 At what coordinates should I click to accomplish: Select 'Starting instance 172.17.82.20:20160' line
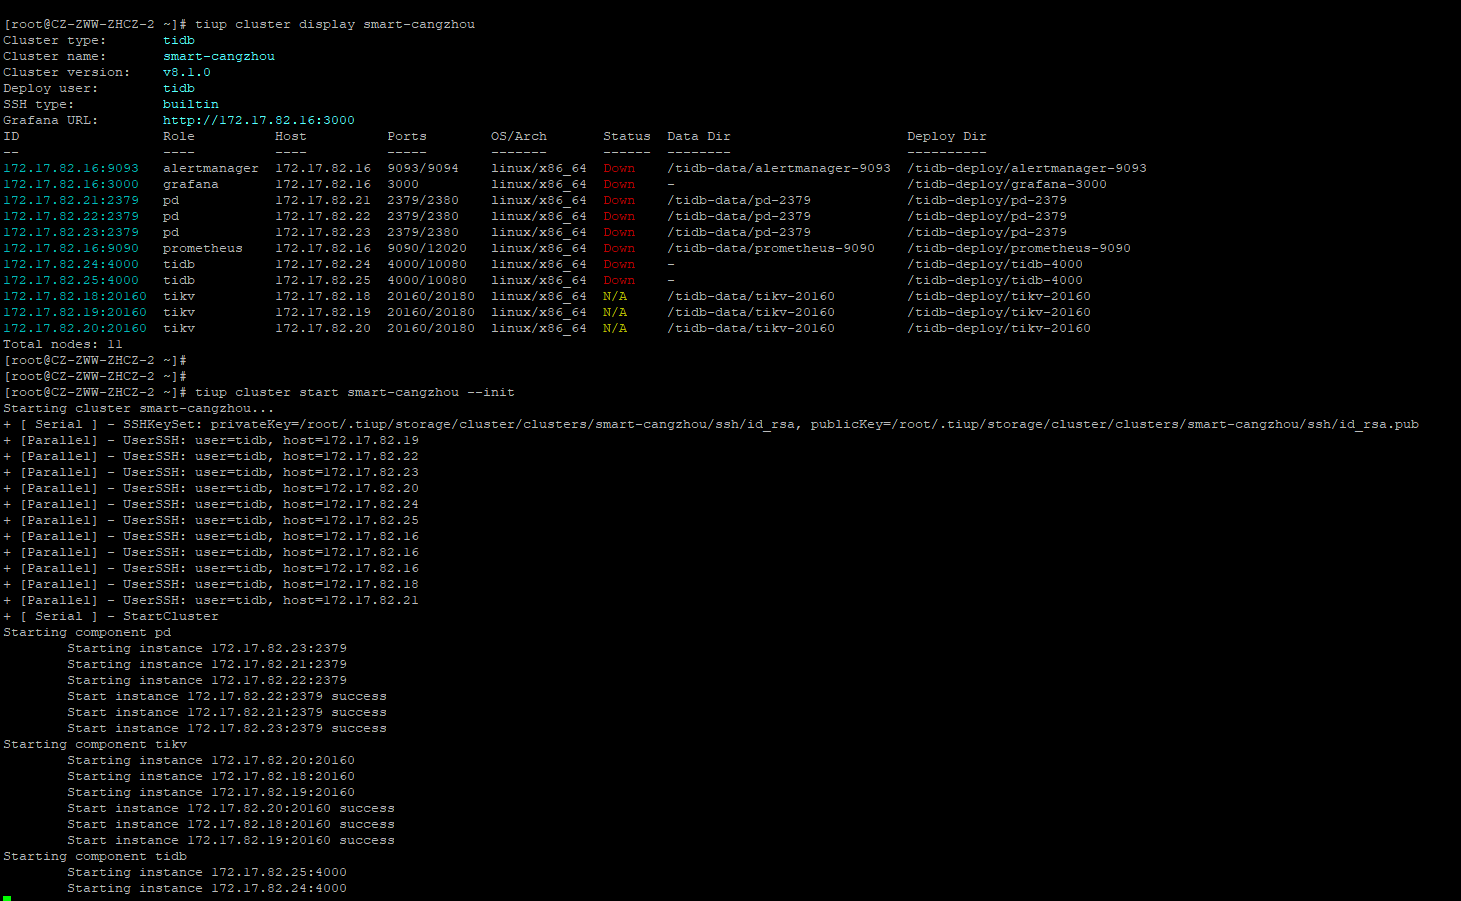tap(211, 760)
